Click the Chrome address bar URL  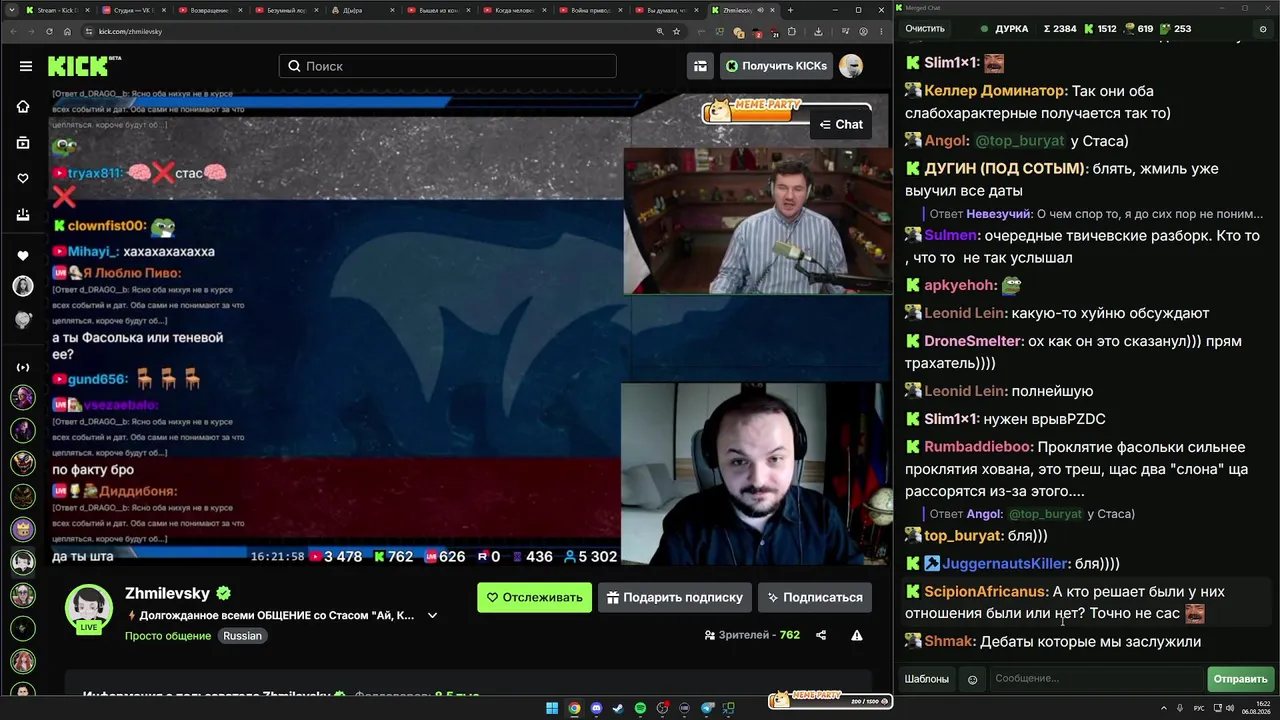point(130,31)
